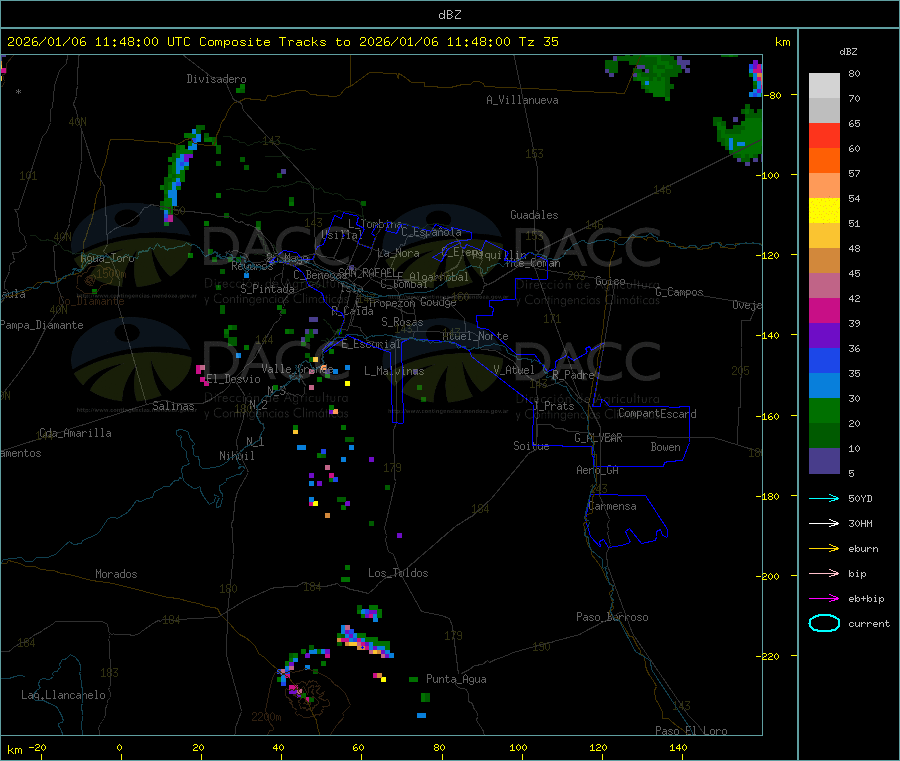Click the UTC Composite Tracks timestamp header

pos(283,42)
